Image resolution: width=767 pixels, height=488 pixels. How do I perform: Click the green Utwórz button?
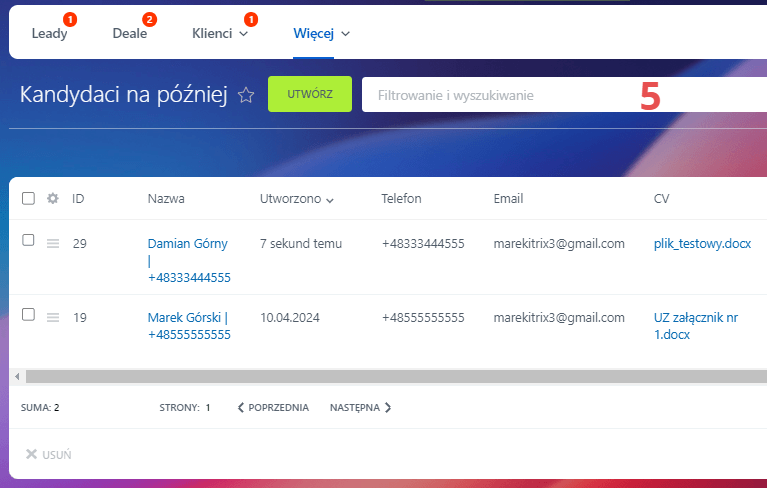coord(310,94)
